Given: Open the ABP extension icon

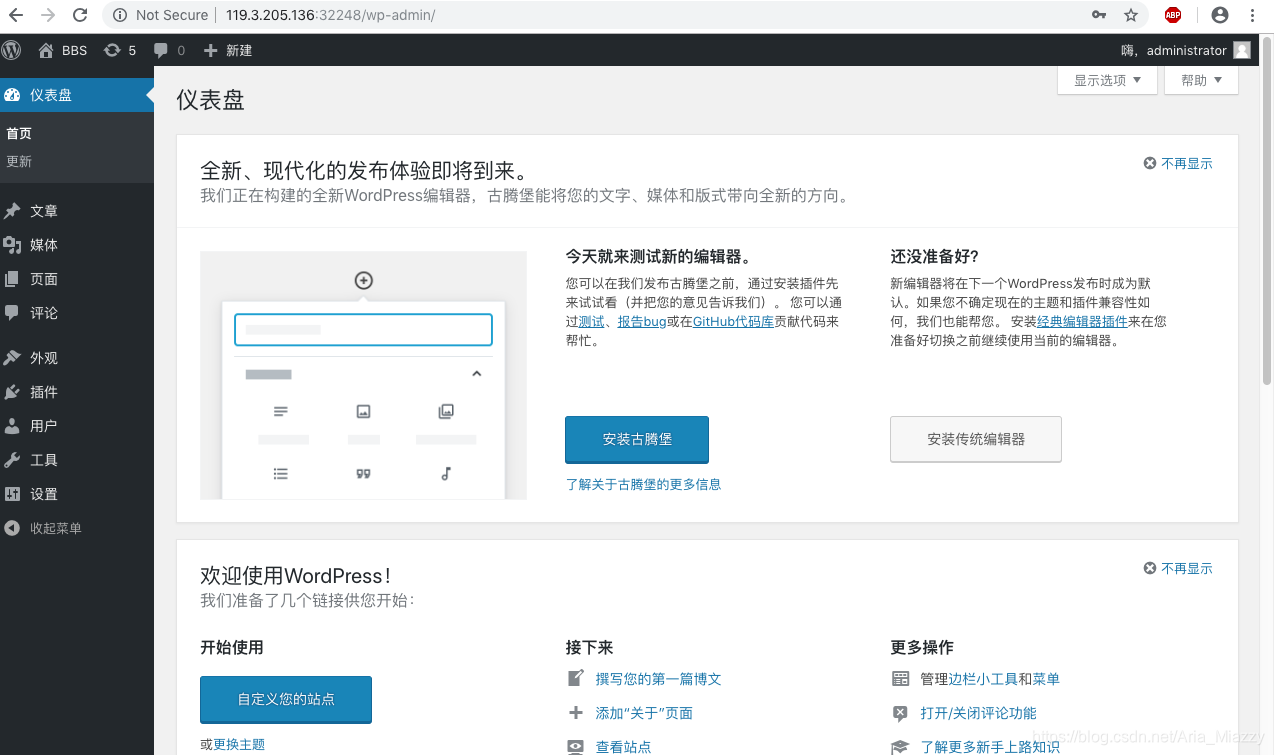Looking at the screenshot, I should coord(1173,15).
